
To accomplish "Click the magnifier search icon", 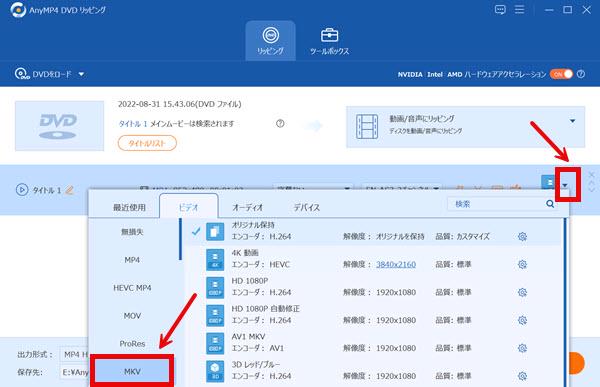I will [550, 204].
